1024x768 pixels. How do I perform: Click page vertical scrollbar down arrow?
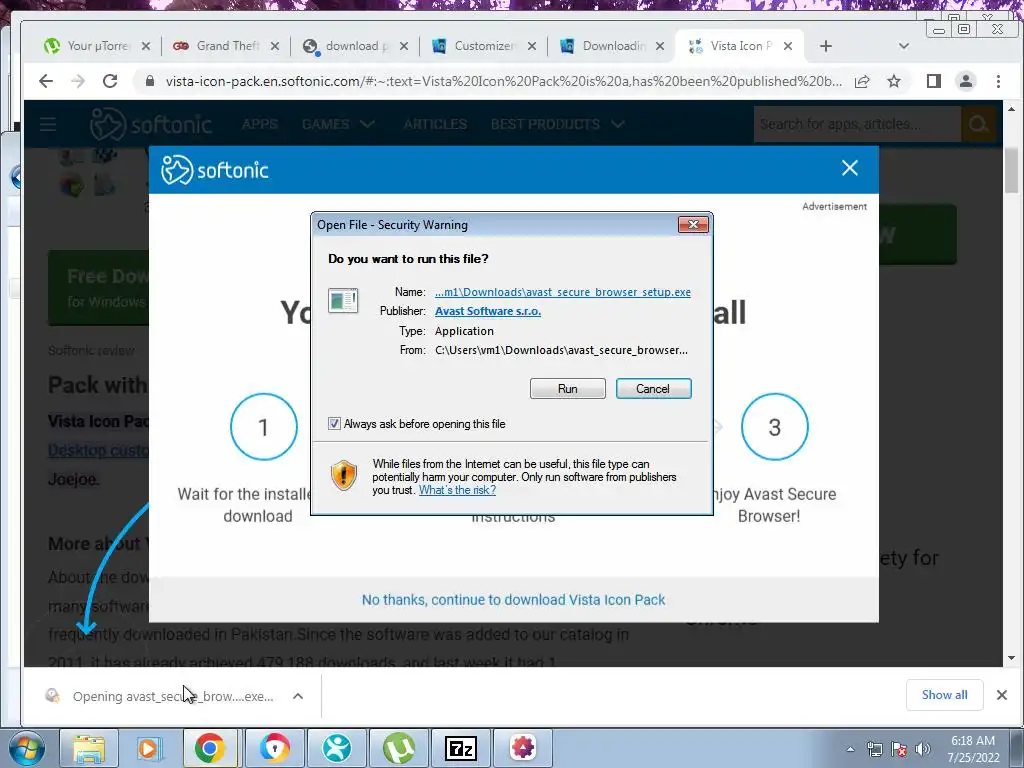[1011, 658]
